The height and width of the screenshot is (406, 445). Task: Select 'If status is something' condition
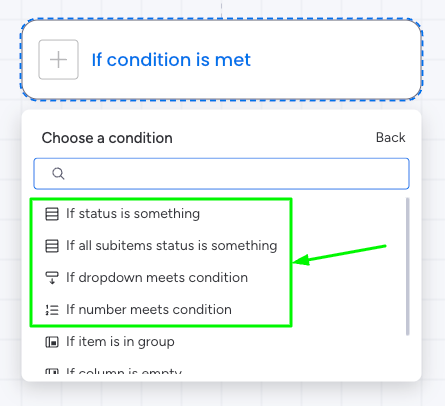tap(133, 214)
